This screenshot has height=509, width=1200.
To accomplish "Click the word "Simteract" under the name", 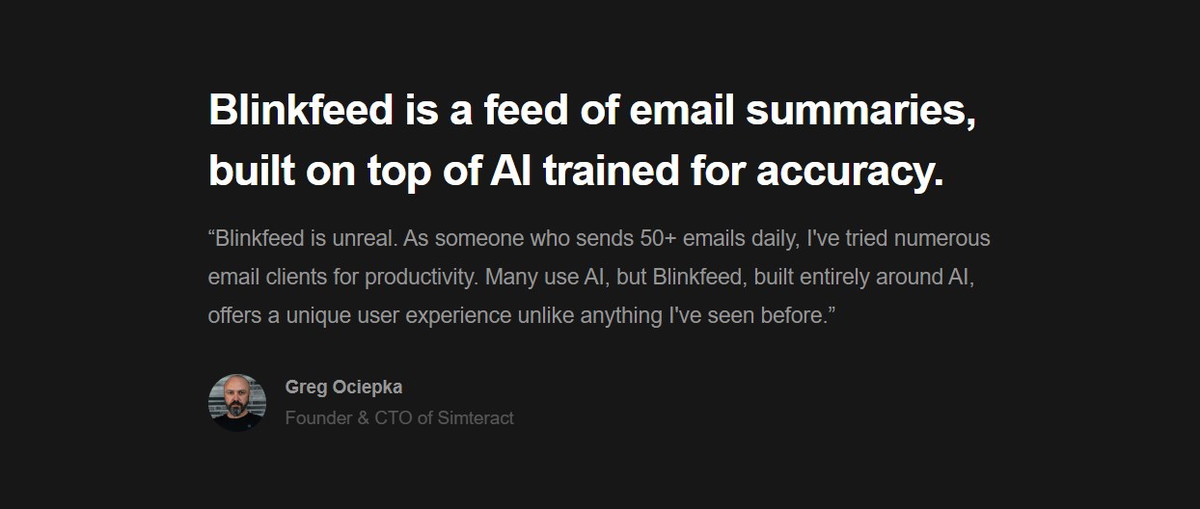I will pos(475,418).
